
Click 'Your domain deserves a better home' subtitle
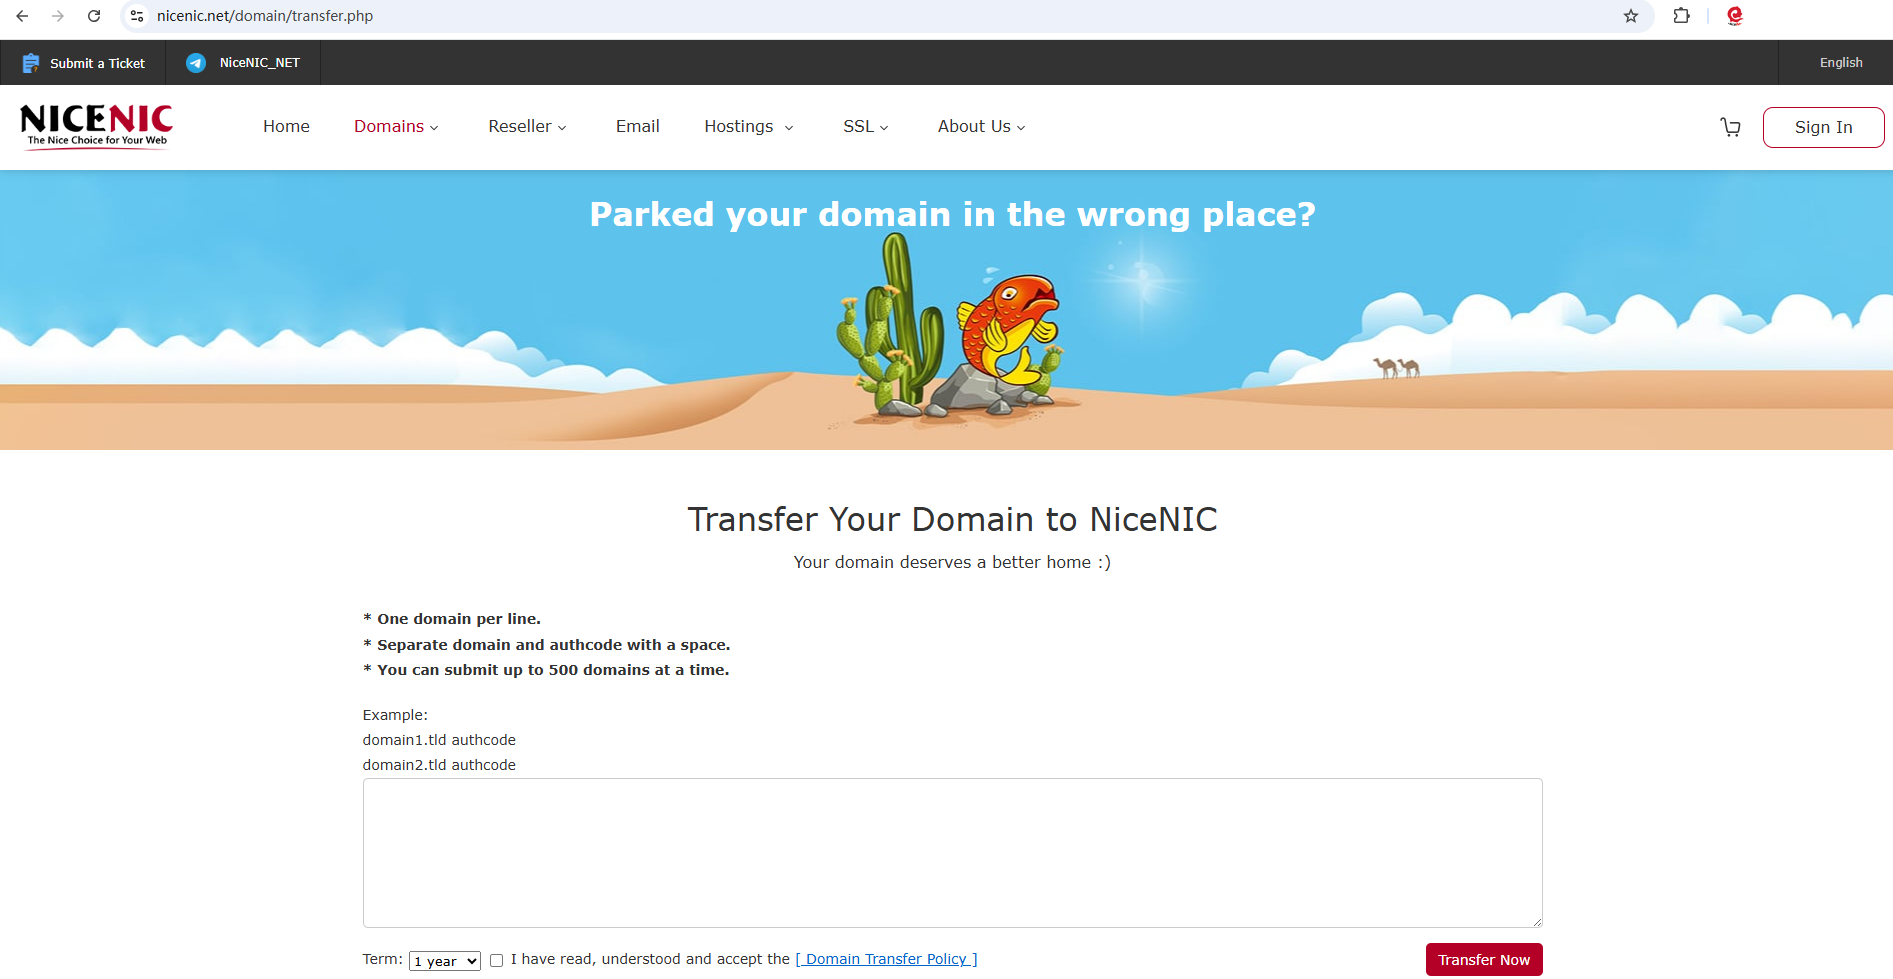pos(952,563)
